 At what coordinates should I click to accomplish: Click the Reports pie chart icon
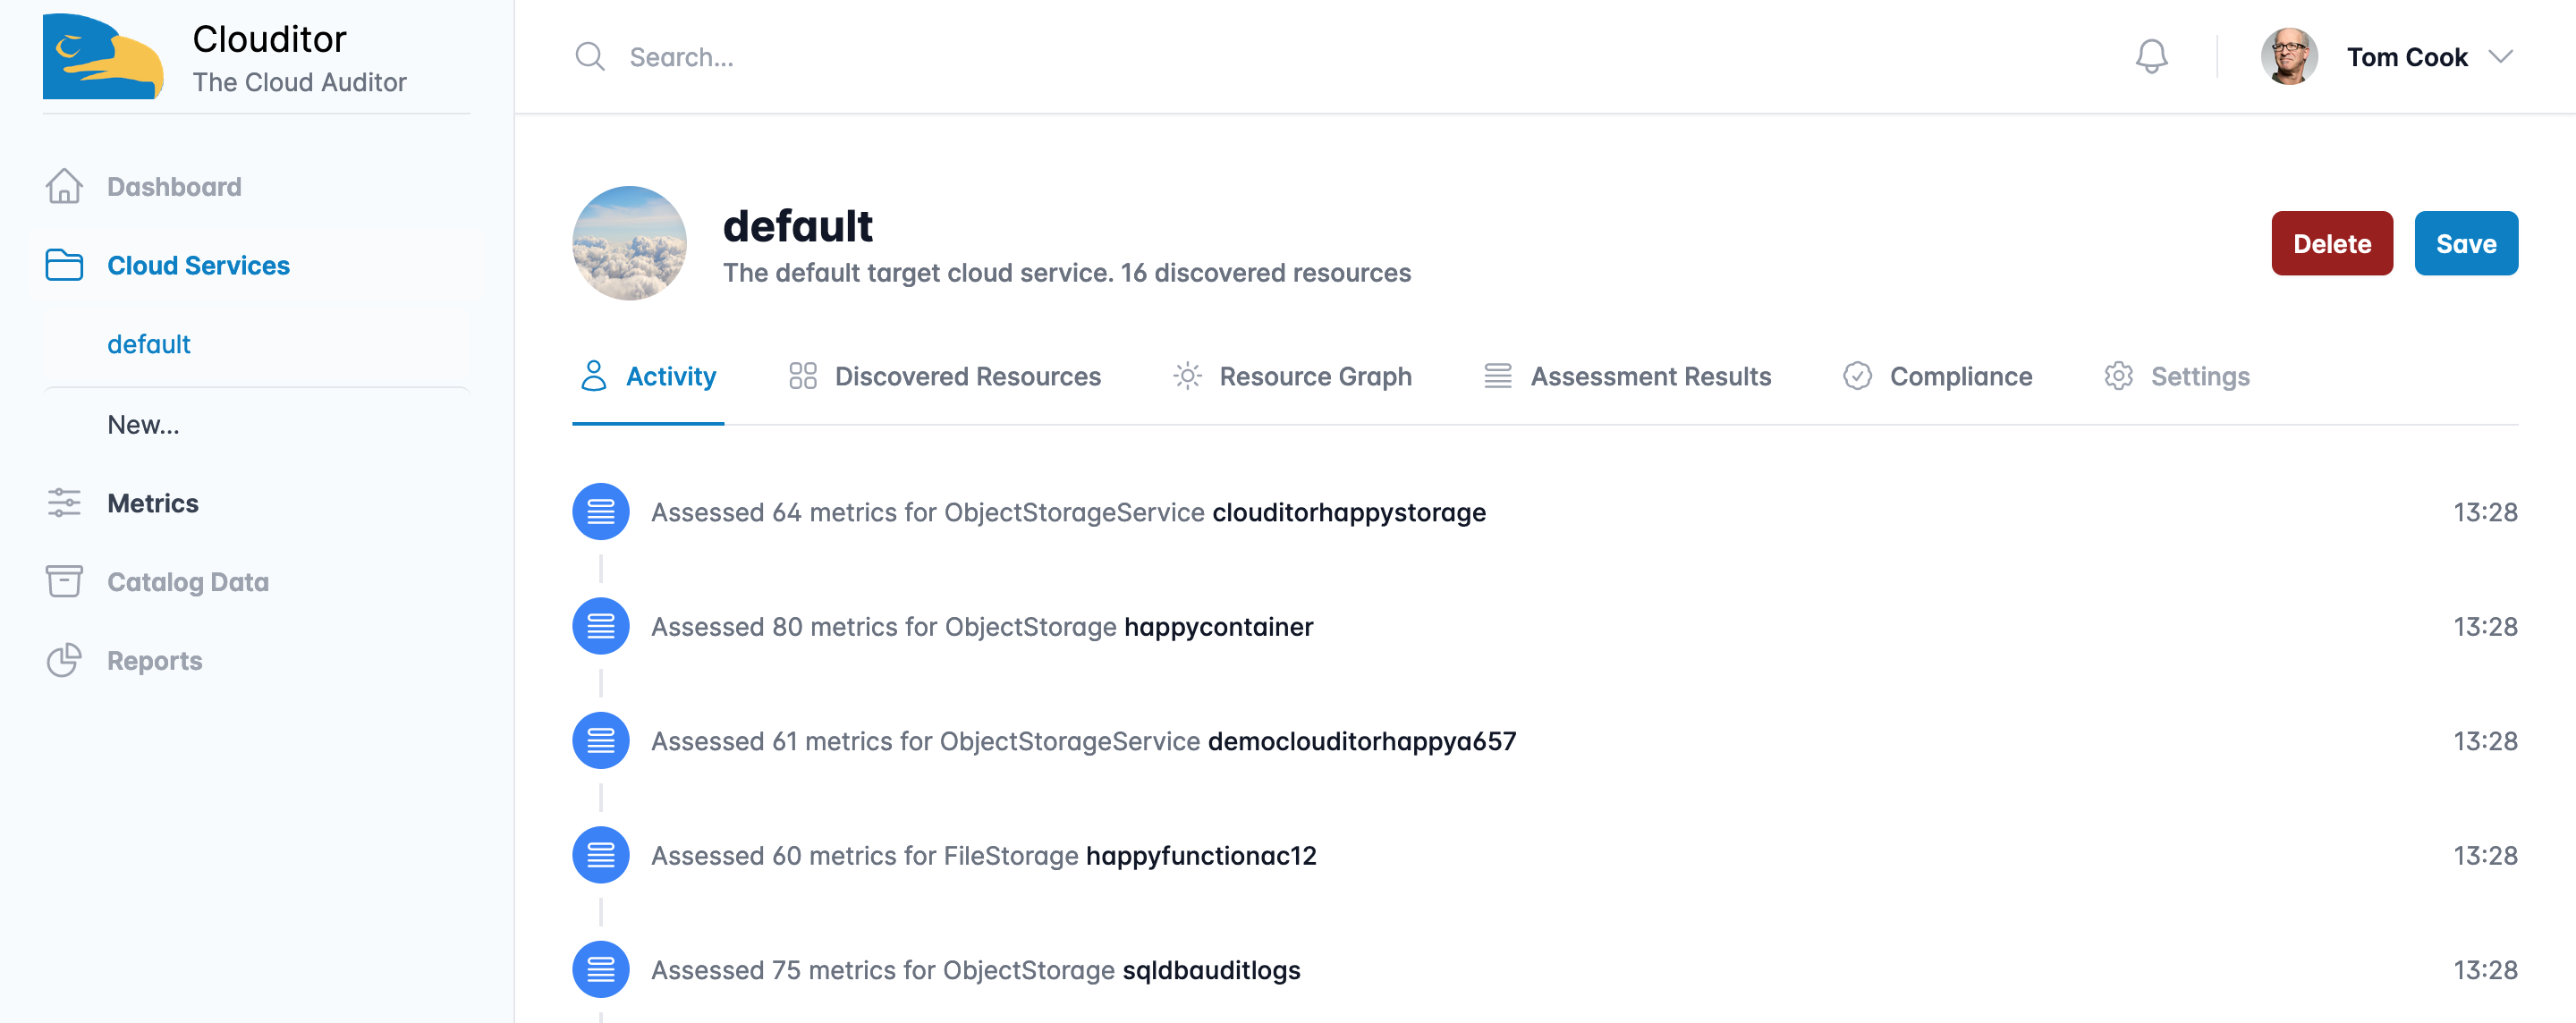pos(64,660)
